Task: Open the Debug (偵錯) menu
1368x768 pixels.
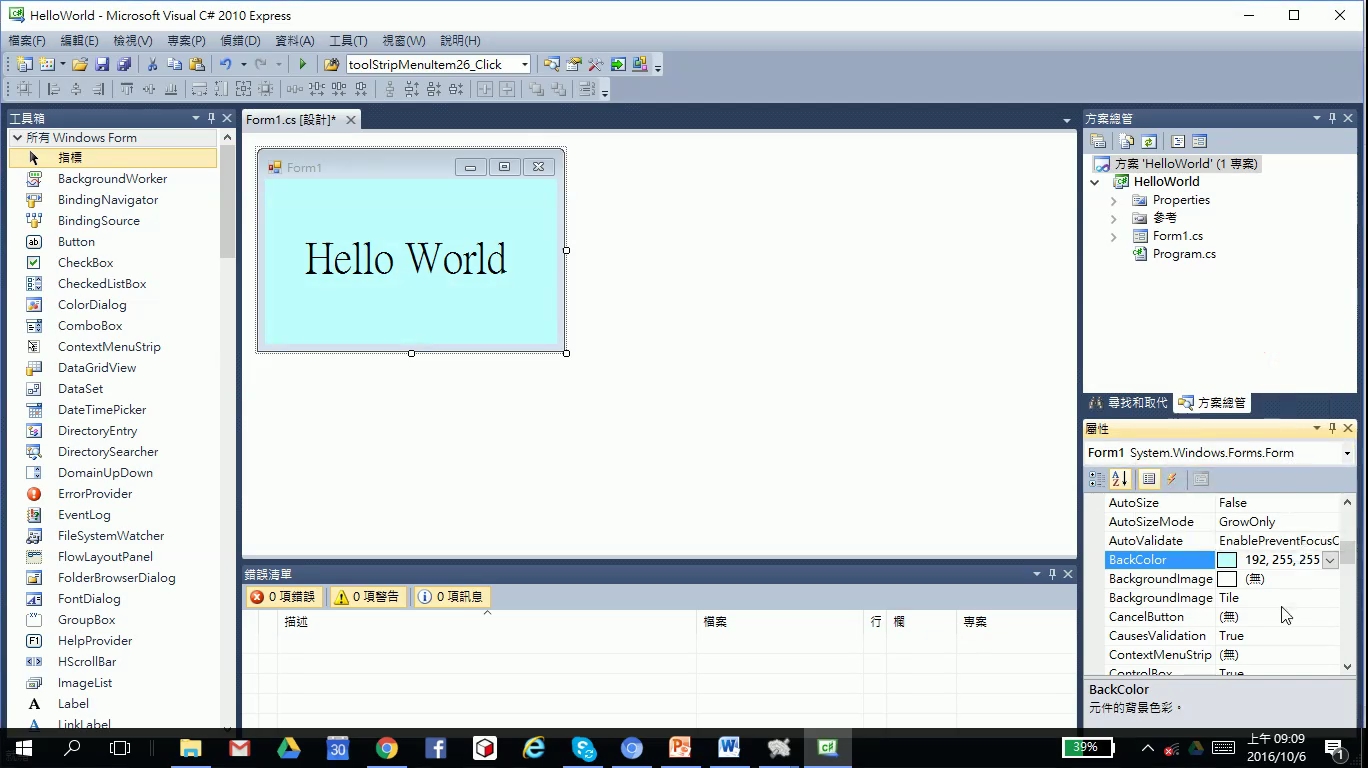Action: coord(240,41)
